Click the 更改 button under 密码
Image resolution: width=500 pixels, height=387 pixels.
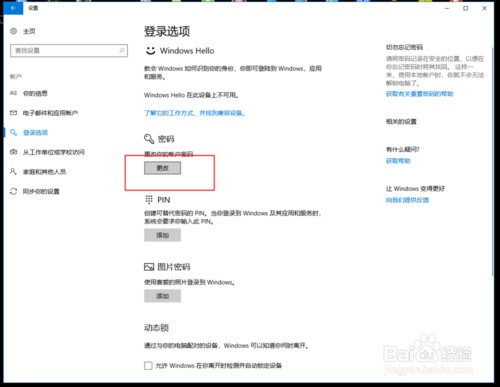click(x=162, y=168)
